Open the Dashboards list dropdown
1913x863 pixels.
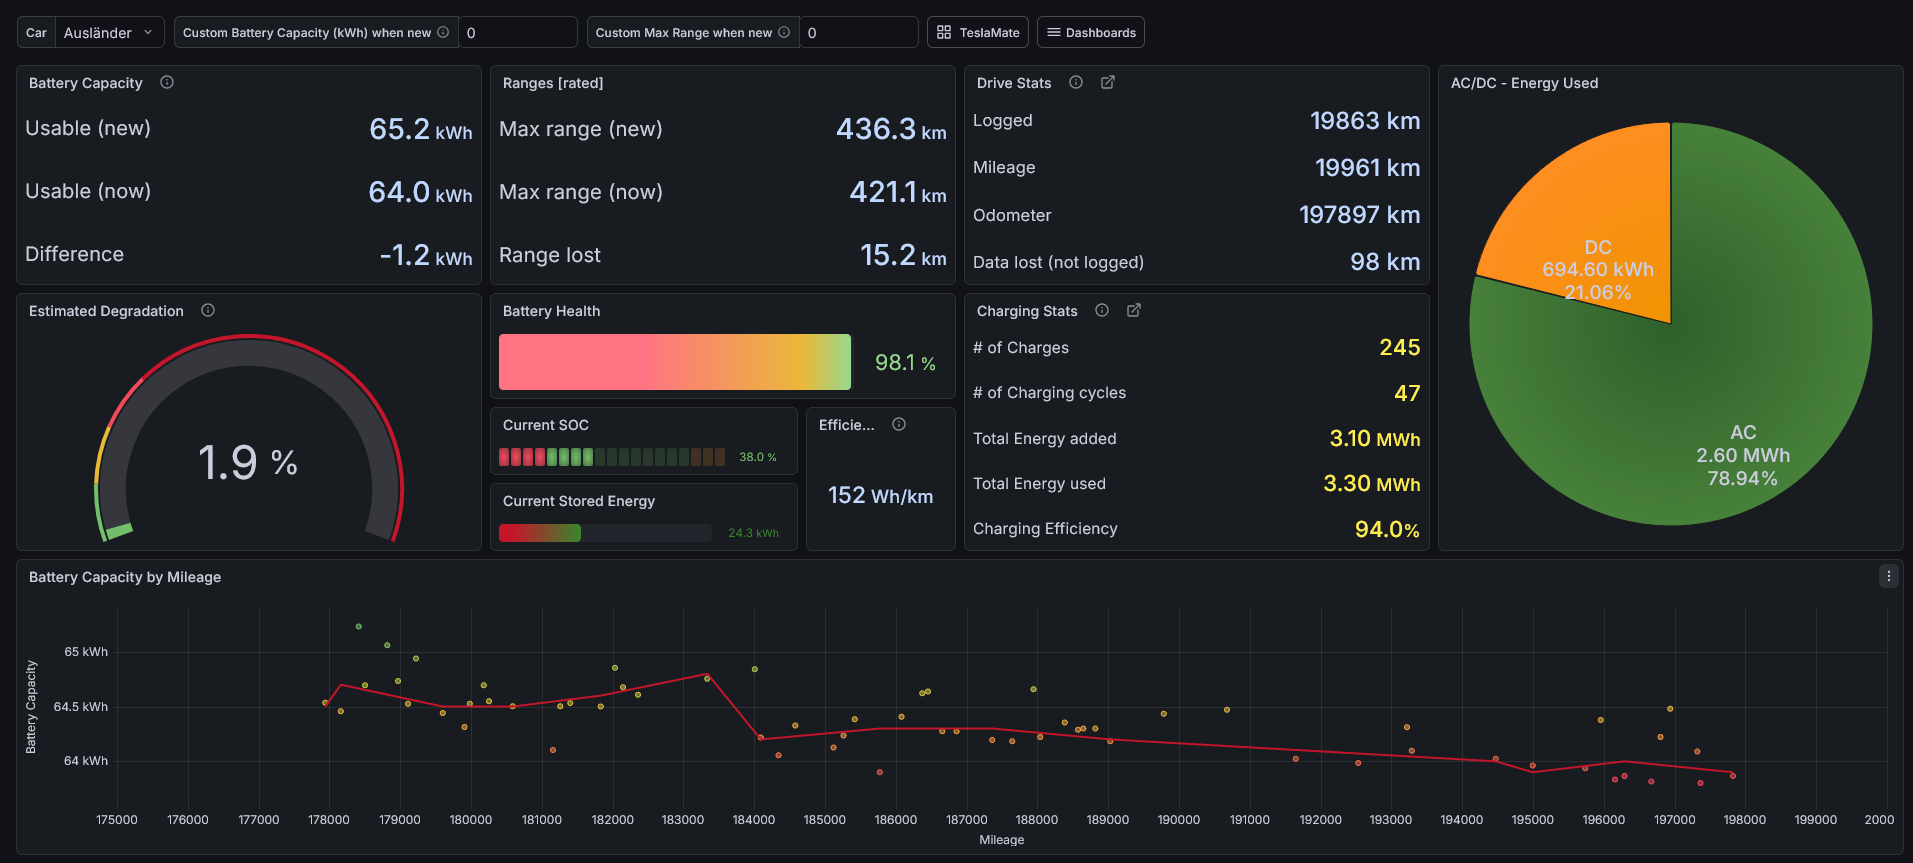(x=1091, y=32)
